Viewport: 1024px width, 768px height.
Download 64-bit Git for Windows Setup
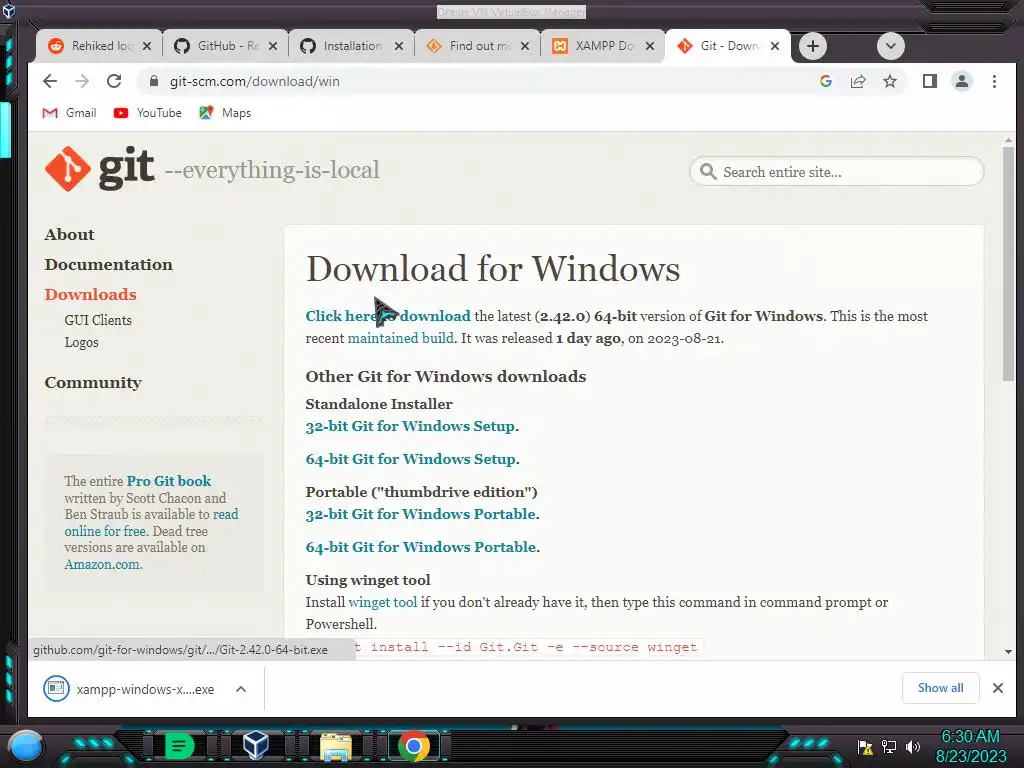(x=411, y=459)
